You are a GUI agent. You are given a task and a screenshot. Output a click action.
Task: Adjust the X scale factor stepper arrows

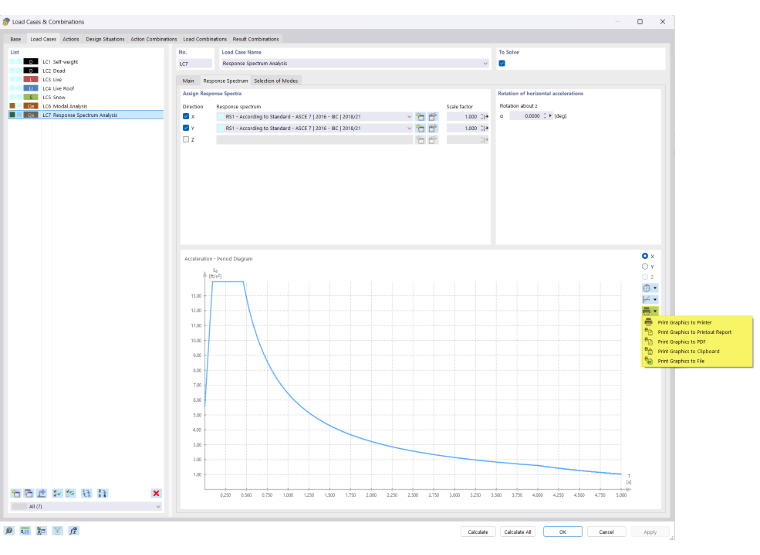(482, 117)
